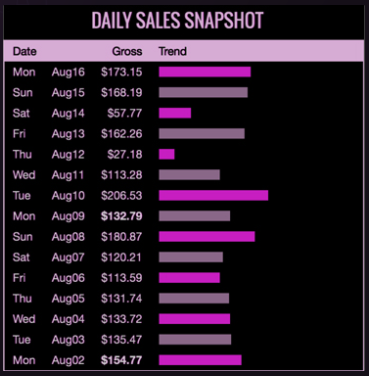Click the Trend column header
The width and height of the screenshot is (369, 376).
tap(172, 51)
